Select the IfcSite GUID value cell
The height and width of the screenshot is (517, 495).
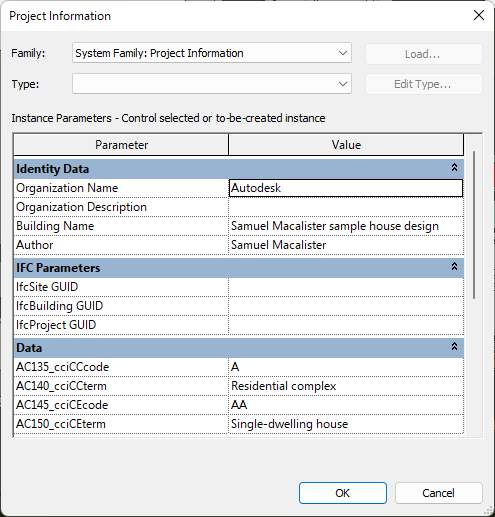[x=346, y=287]
